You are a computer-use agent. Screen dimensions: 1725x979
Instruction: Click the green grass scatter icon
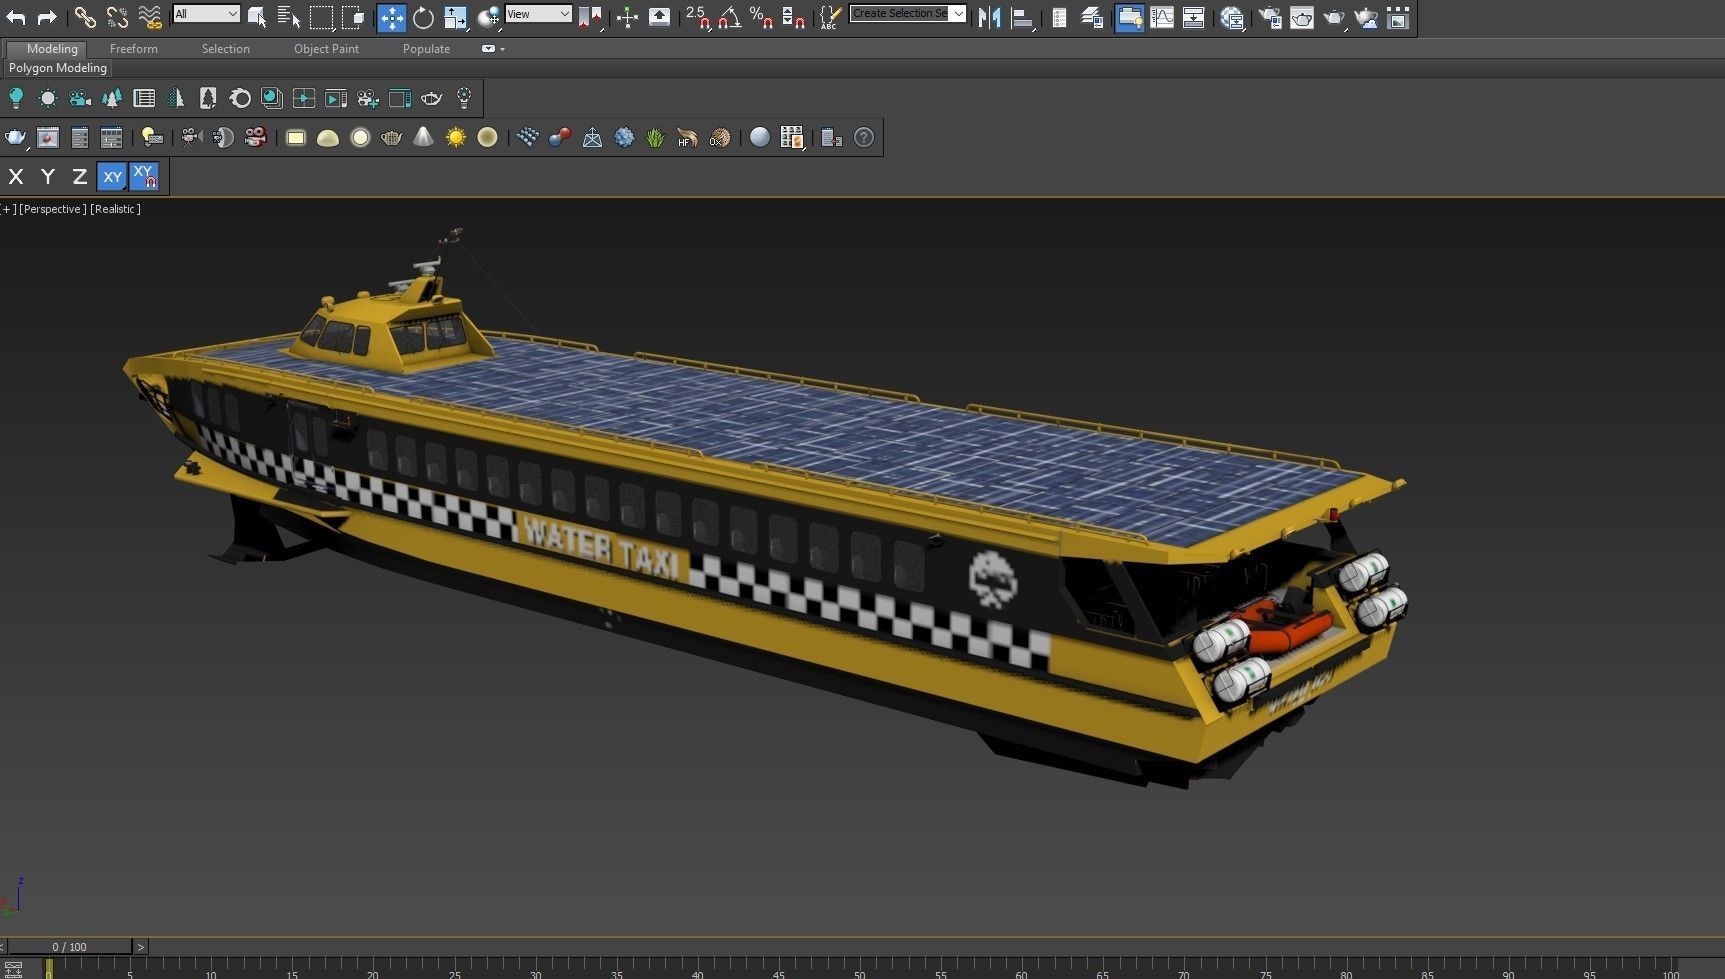point(655,137)
